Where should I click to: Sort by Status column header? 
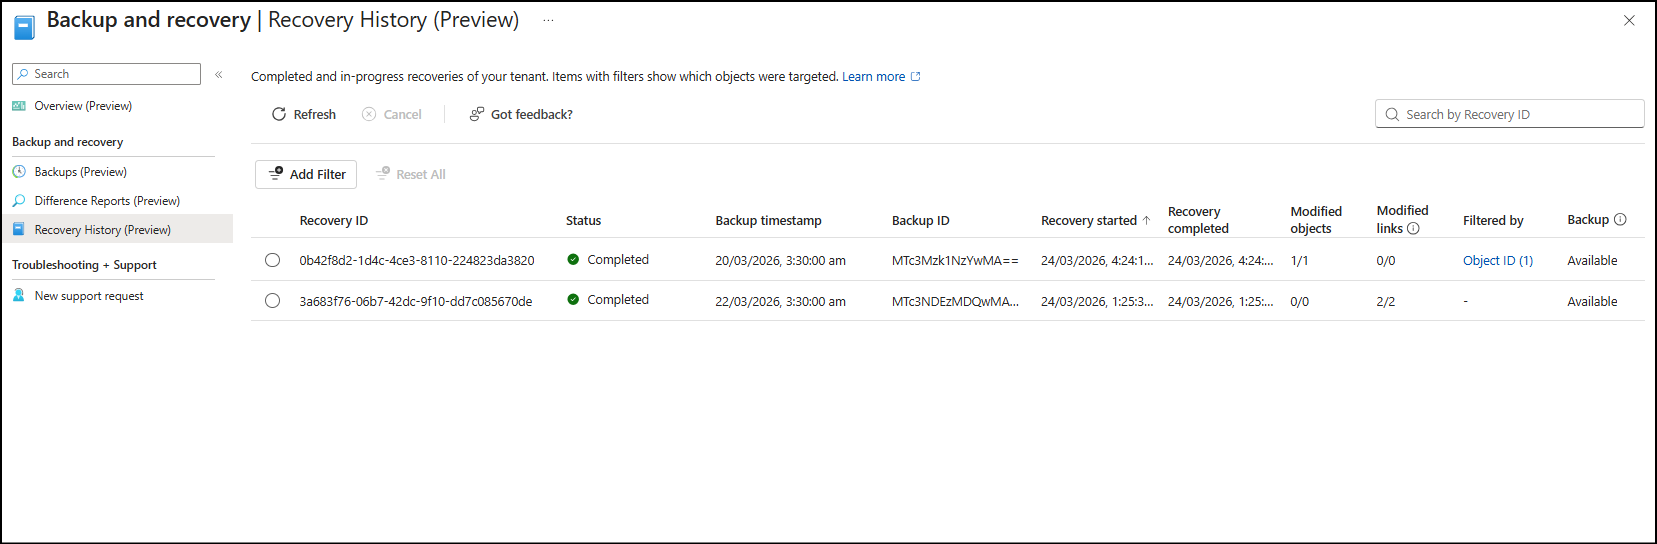583,221
